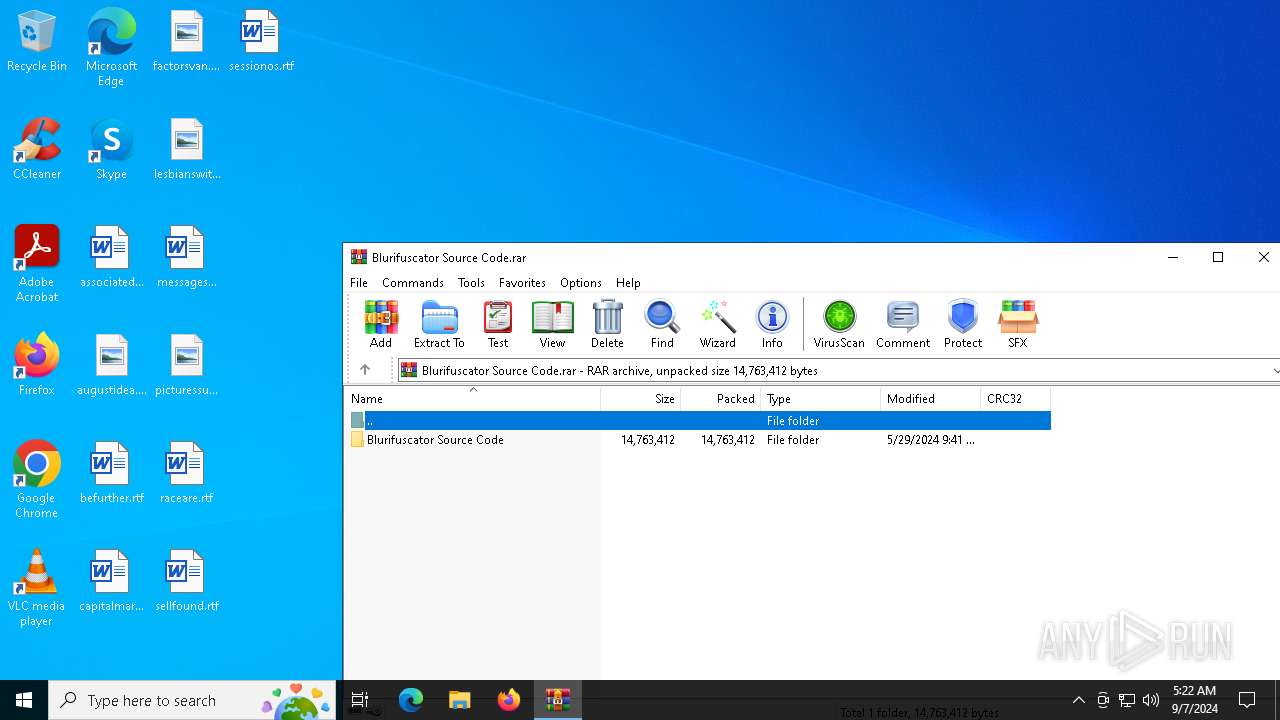1280x720 pixels.
Task: Select CCleaner desktop shortcut
Action: point(37,150)
